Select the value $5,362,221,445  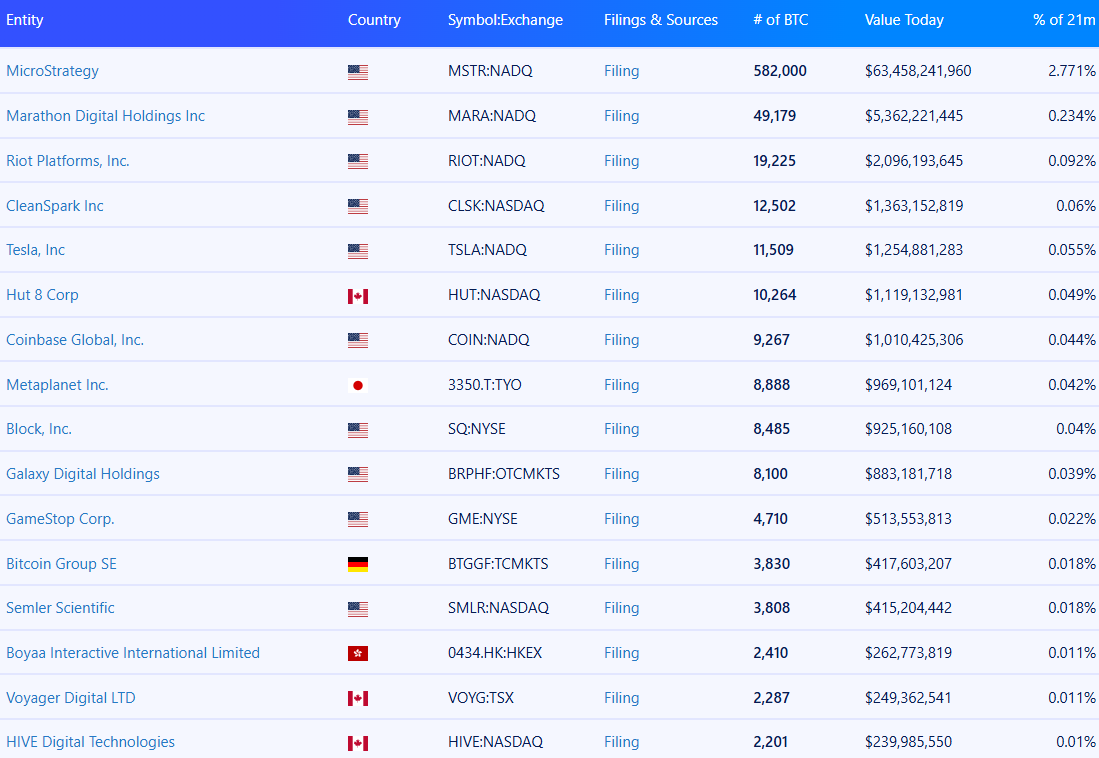pos(914,116)
